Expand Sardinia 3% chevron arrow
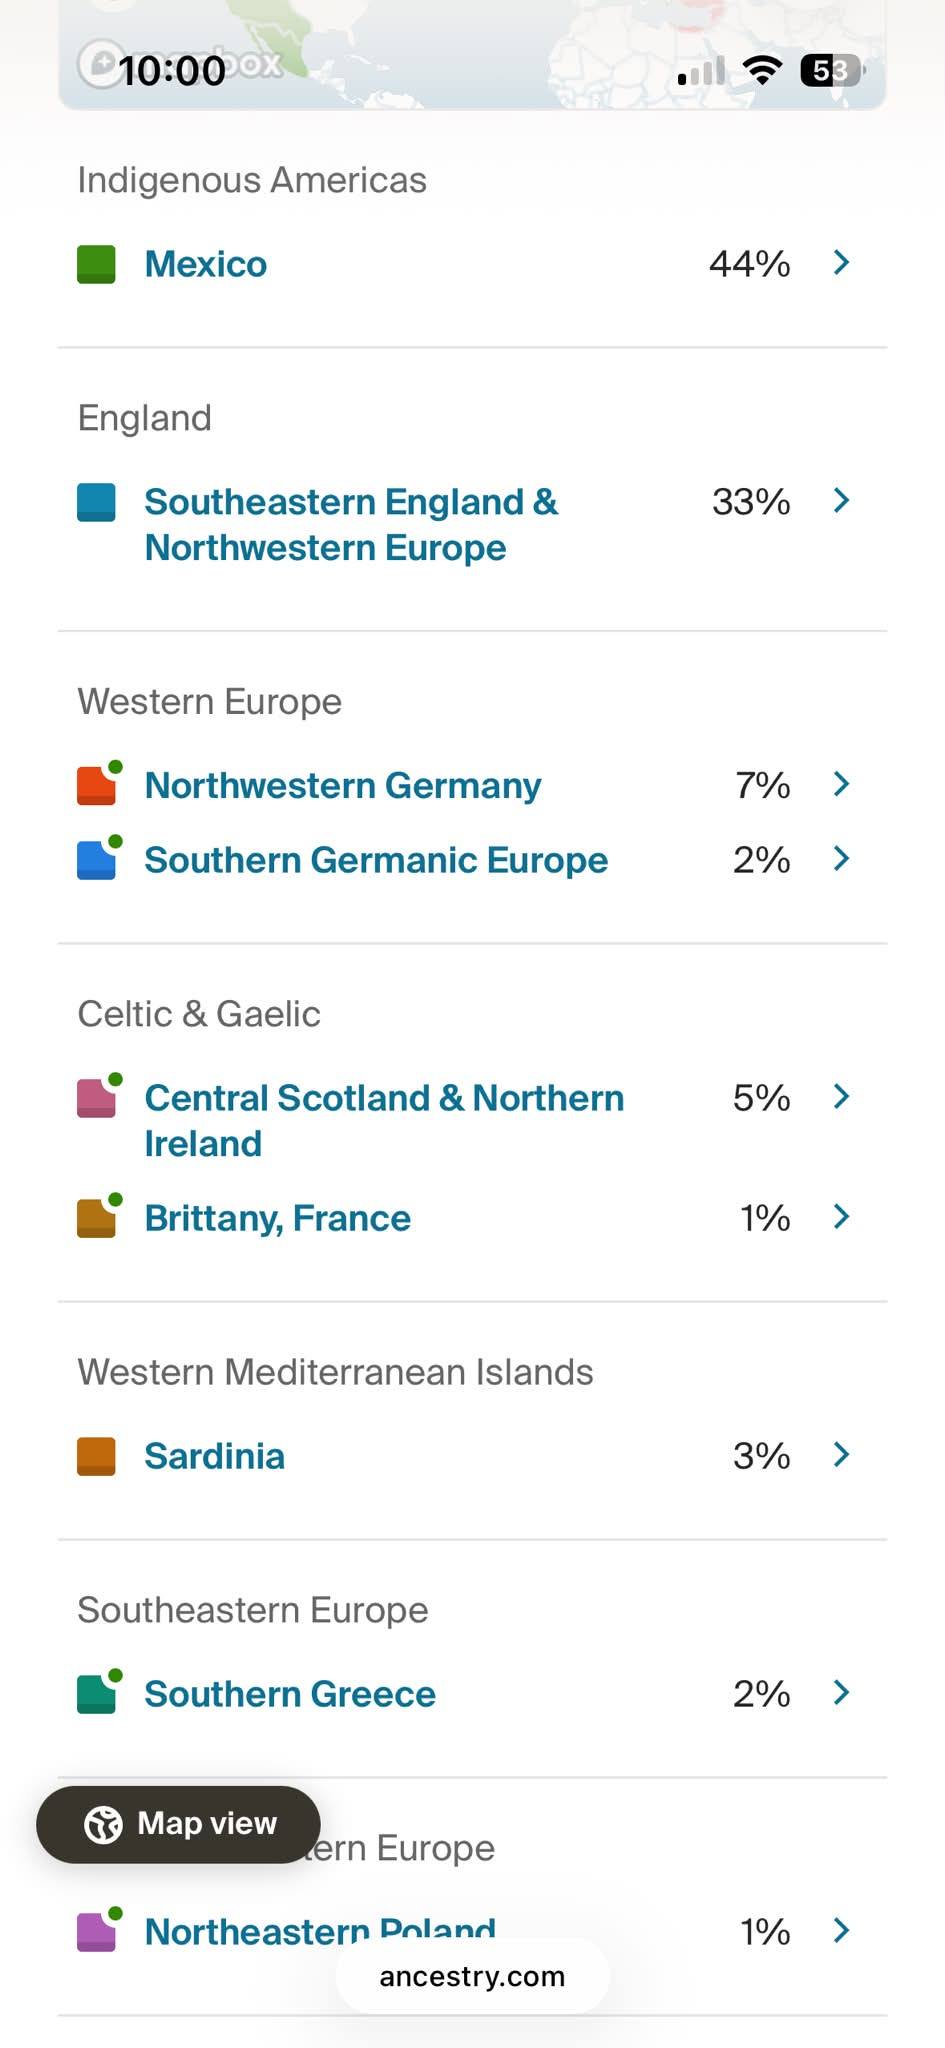This screenshot has height=2048, width=945. coord(842,1454)
